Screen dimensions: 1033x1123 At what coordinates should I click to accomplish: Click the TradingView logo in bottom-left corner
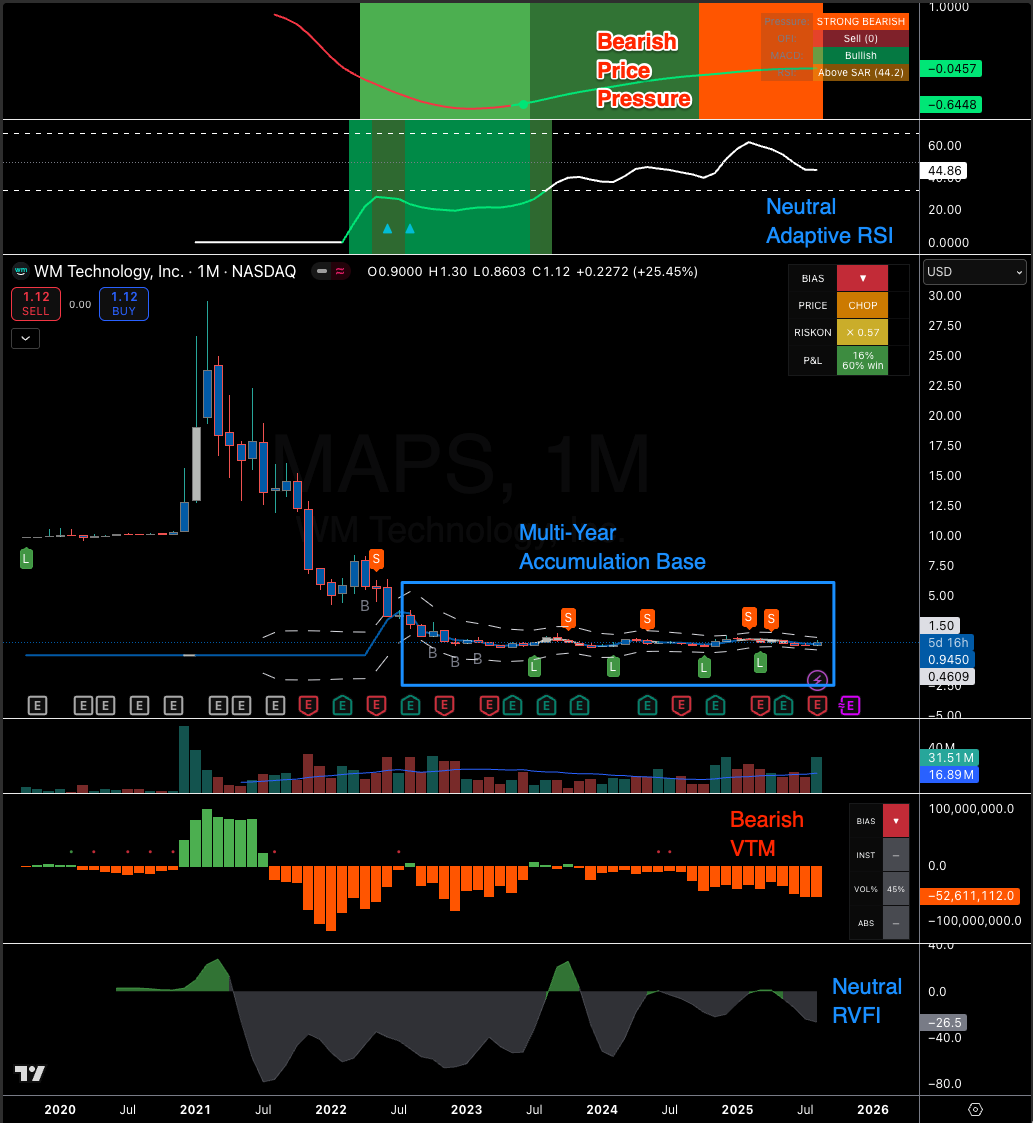(x=29, y=1073)
